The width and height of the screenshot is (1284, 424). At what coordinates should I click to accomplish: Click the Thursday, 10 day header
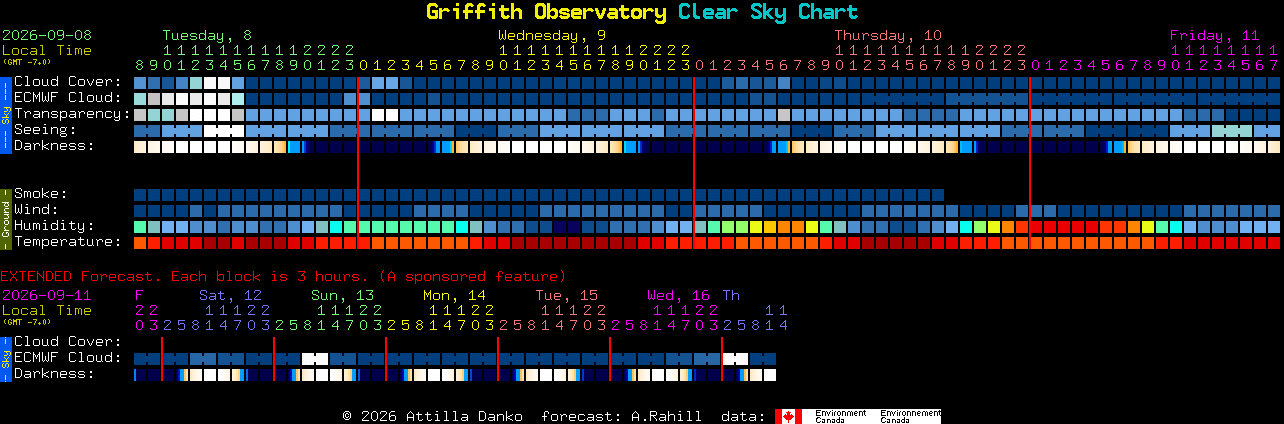click(x=888, y=35)
